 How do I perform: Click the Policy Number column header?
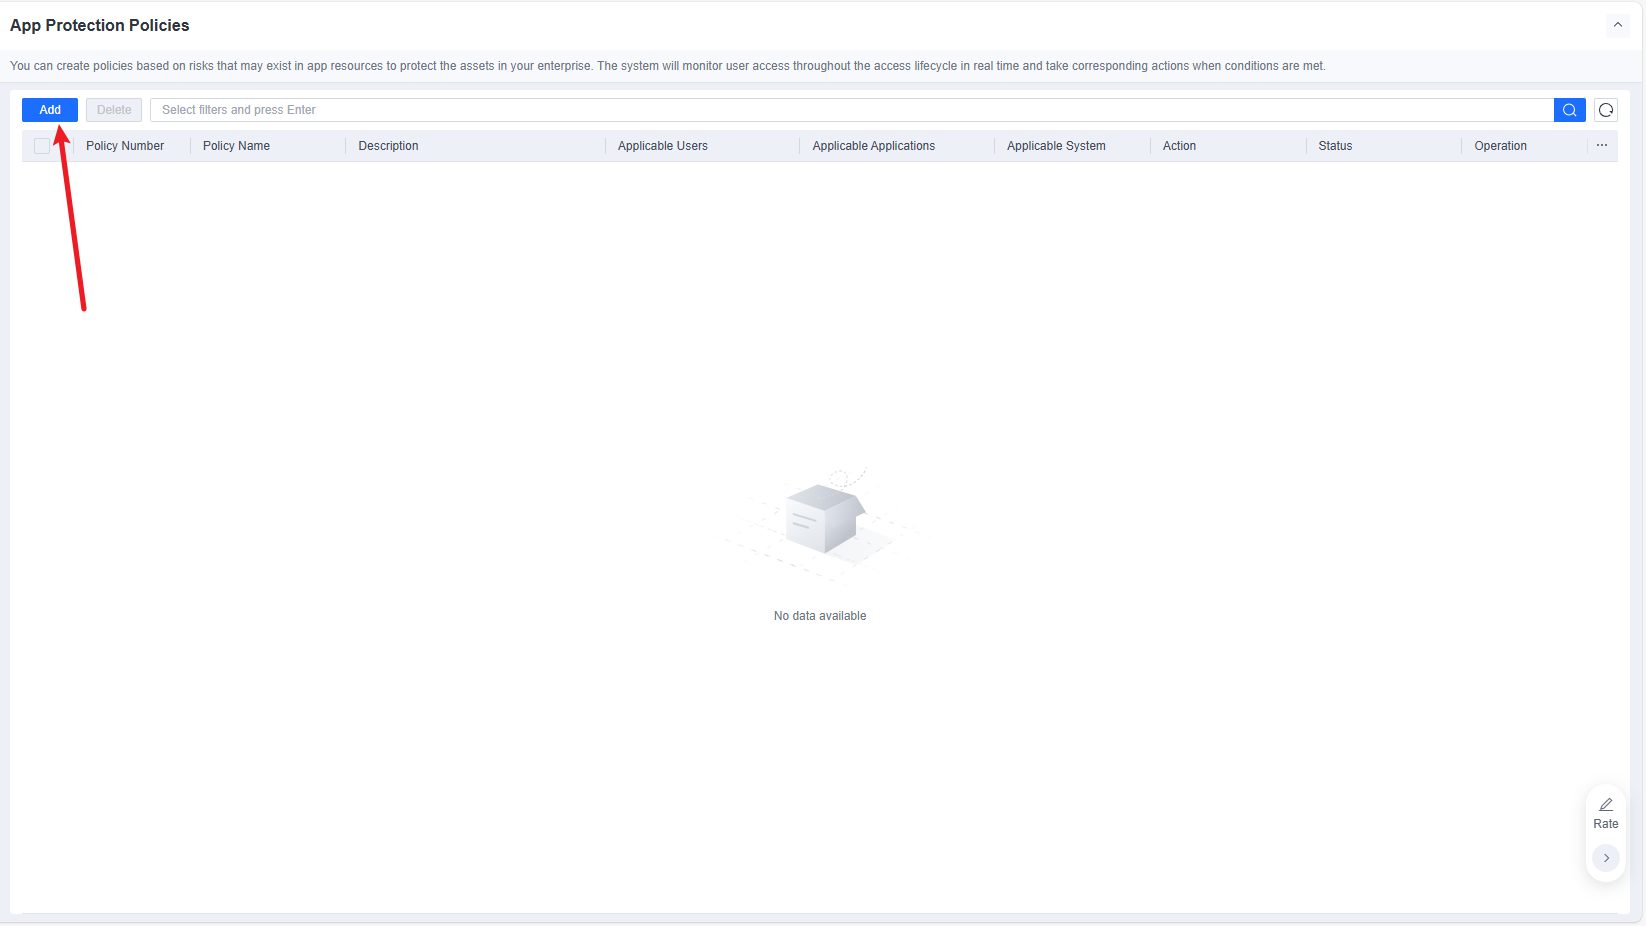[x=125, y=146]
